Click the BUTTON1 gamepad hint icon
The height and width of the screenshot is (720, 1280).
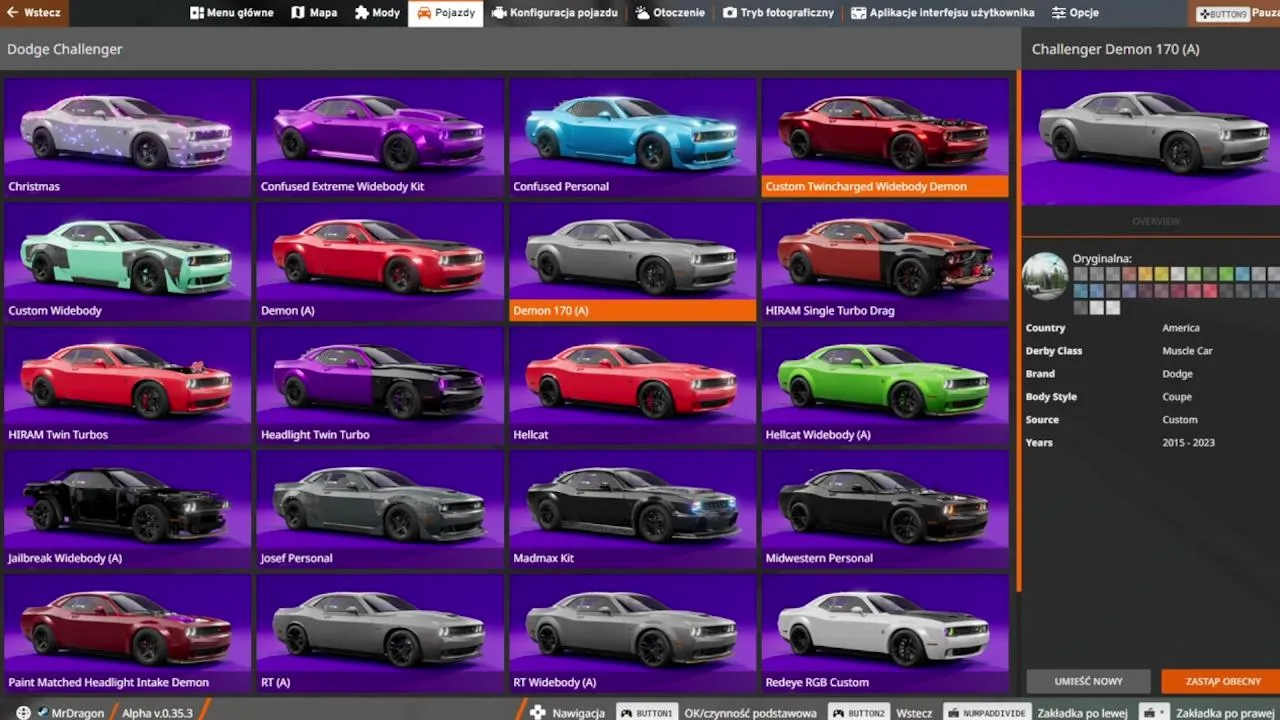(646, 713)
